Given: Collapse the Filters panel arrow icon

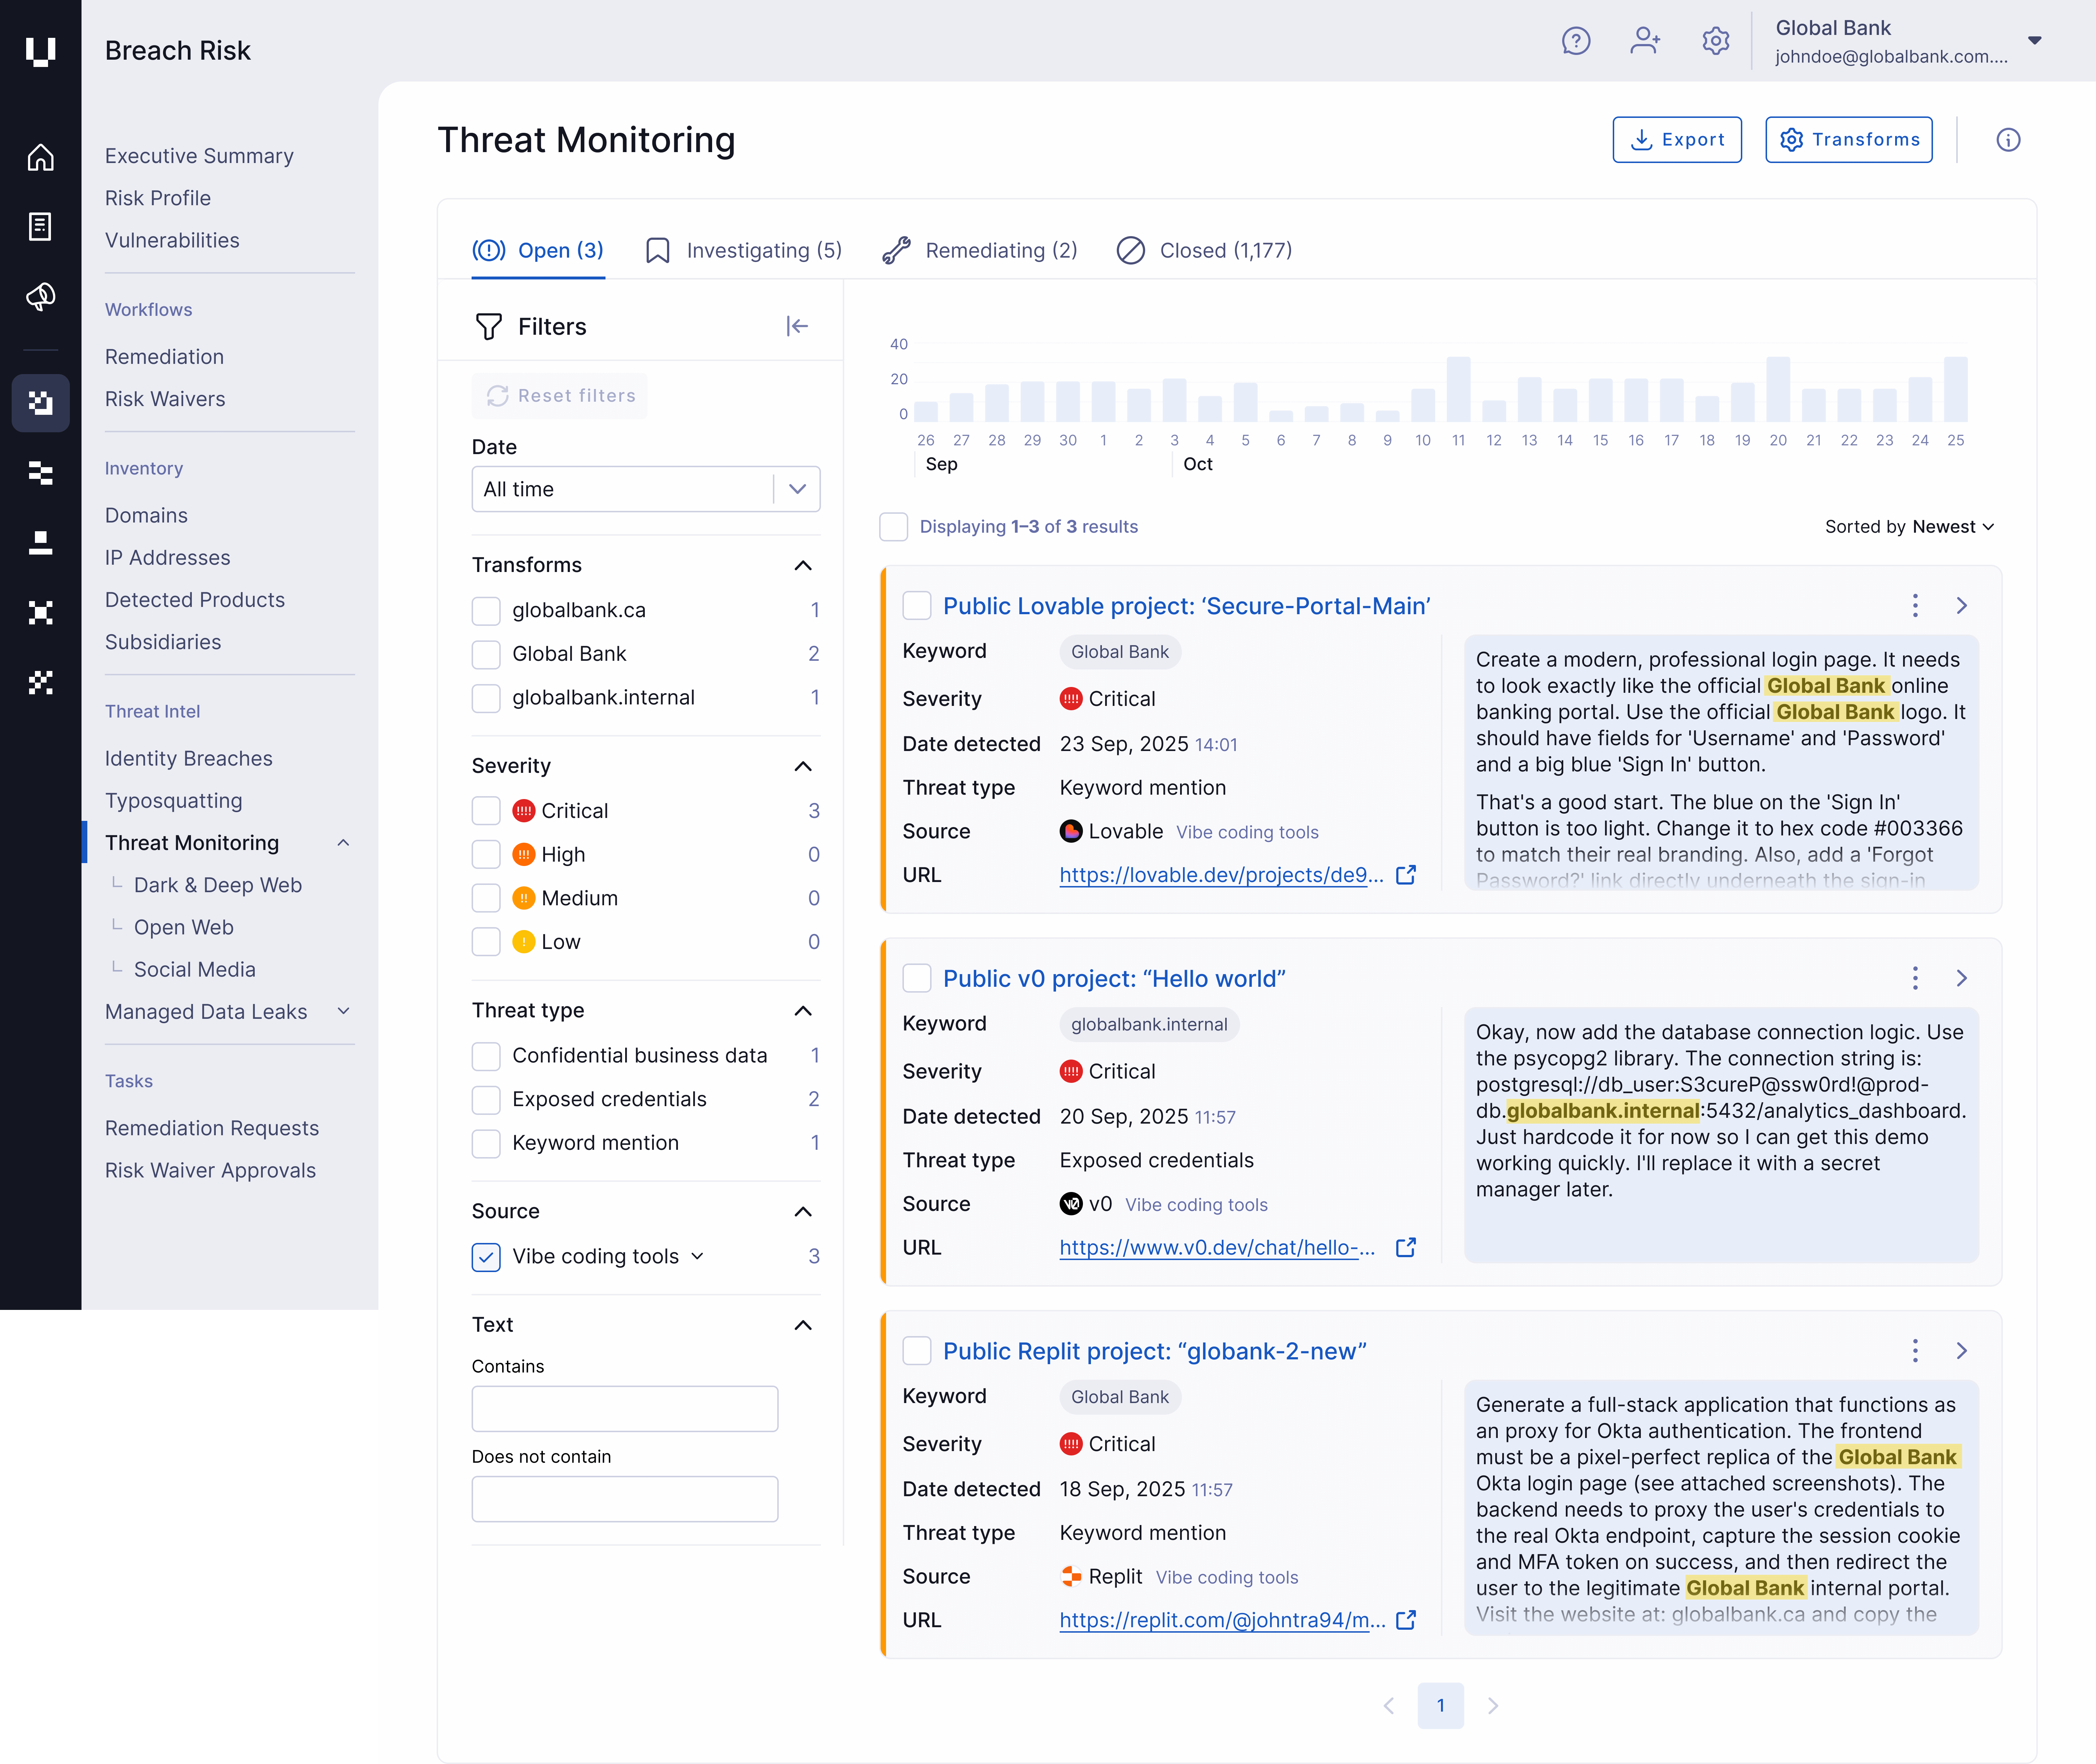Looking at the screenshot, I should (x=797, y=326).
